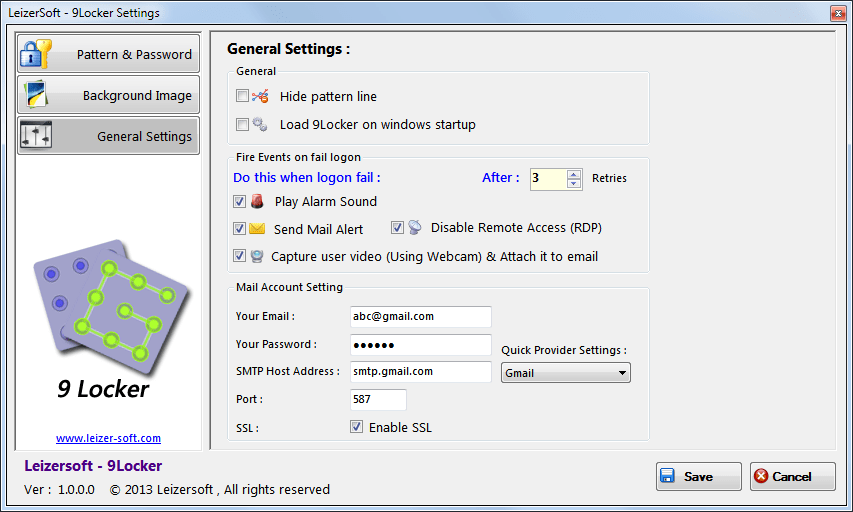The height and width of the screenshot is (512, 853).
Task: Uncheck the Play Alarm Sound checkbox
Action: click(x=240, y=201)
